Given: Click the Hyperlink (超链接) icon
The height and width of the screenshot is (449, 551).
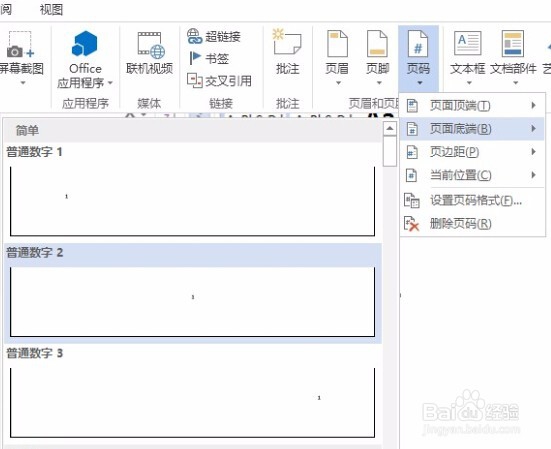Looking at the screenshot, I should click(195, 36).
